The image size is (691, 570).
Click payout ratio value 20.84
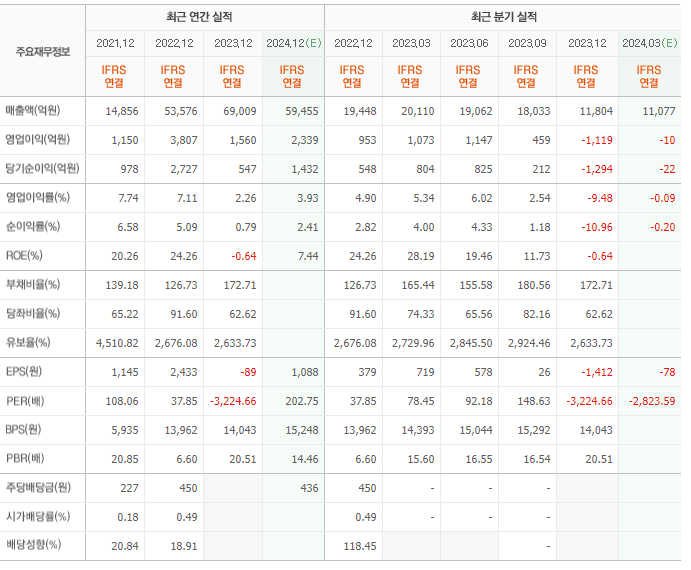(x=125, y=546)
